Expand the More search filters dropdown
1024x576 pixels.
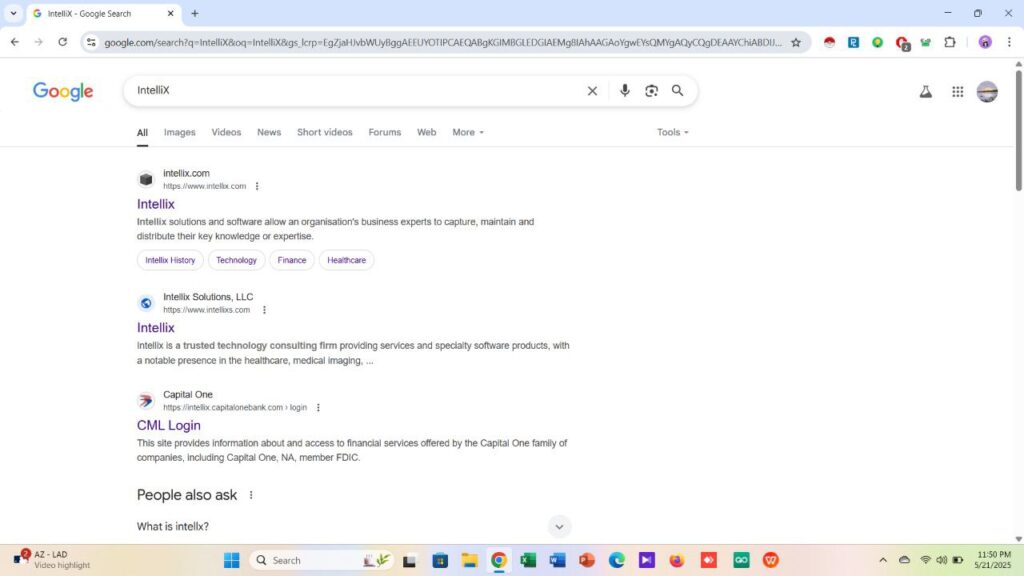pyautogui.click(x=468, y=132)
